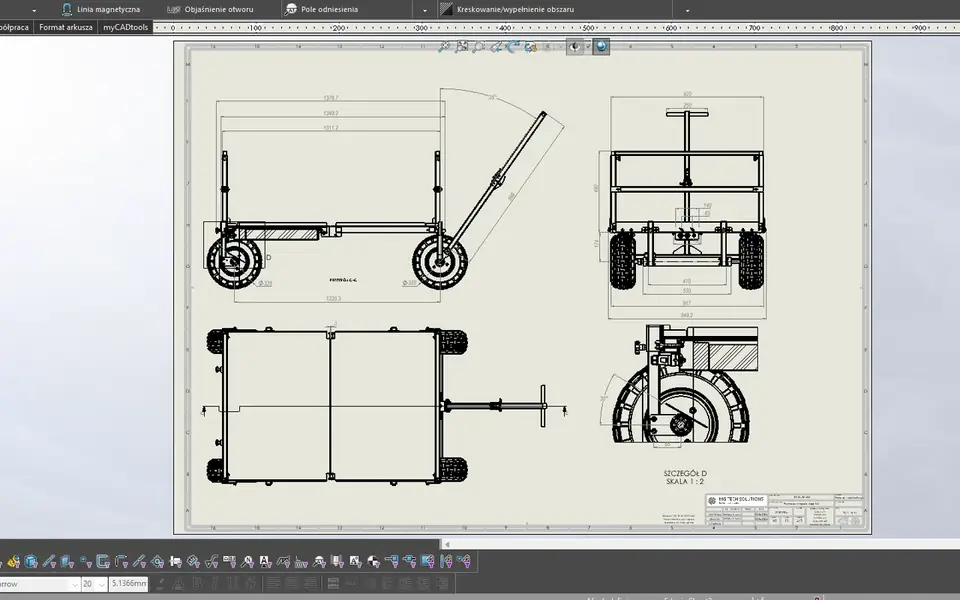
Task: Toggle the Bold B formatting button
Action: click(x=197, y=584)
